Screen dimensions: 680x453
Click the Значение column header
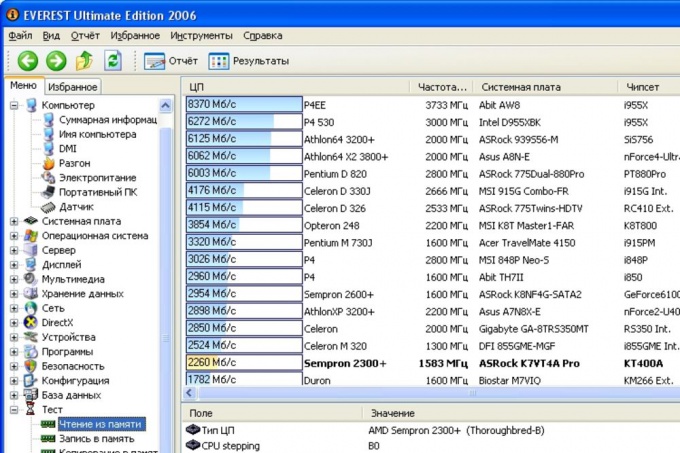[521, 413]
